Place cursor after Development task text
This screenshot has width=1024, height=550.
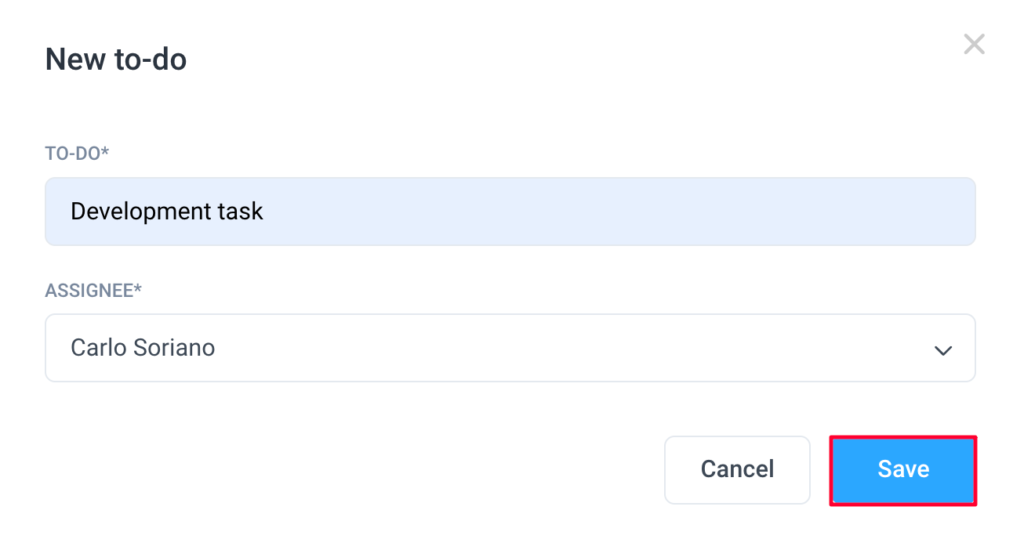click(265, 212)
